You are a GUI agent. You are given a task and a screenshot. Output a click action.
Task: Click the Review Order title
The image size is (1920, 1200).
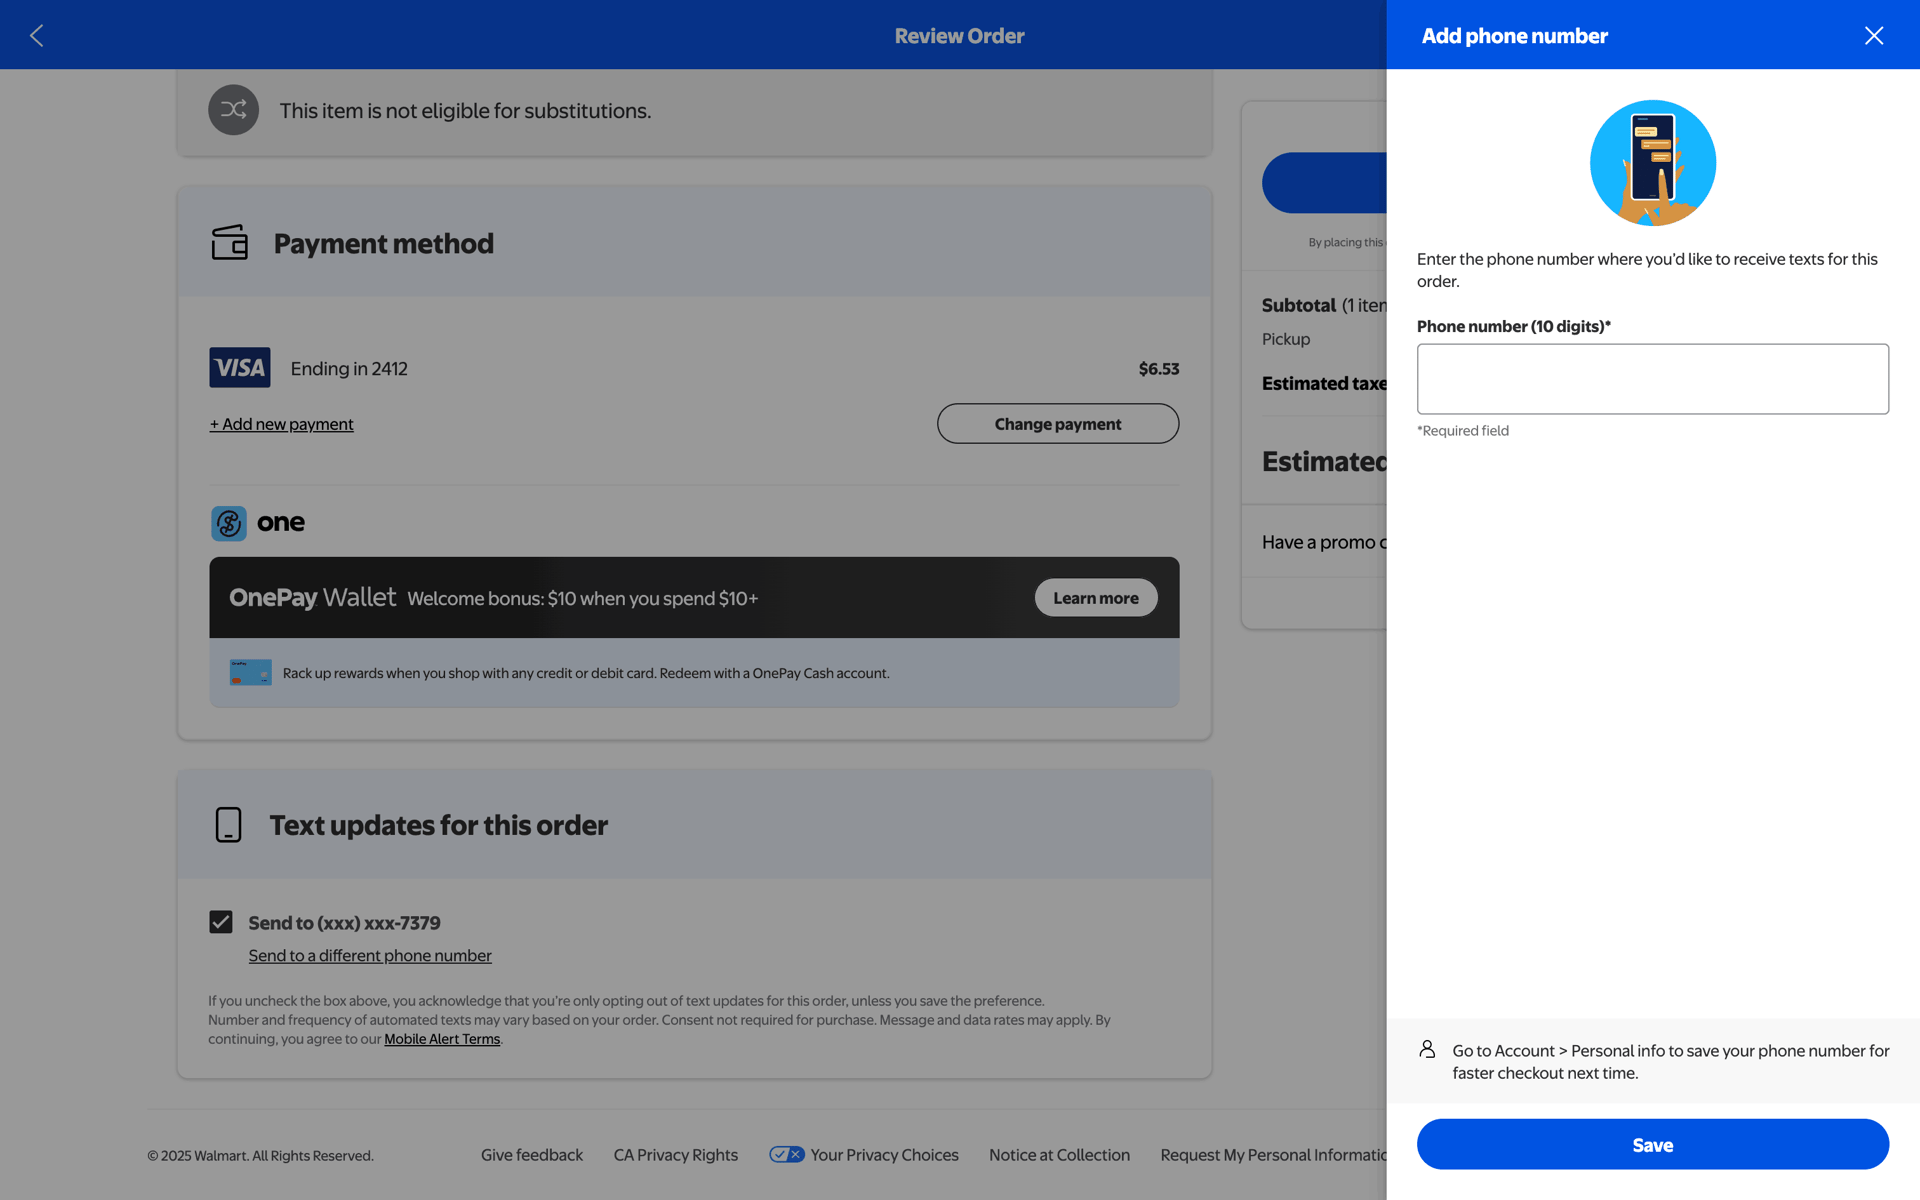(959, 36)
